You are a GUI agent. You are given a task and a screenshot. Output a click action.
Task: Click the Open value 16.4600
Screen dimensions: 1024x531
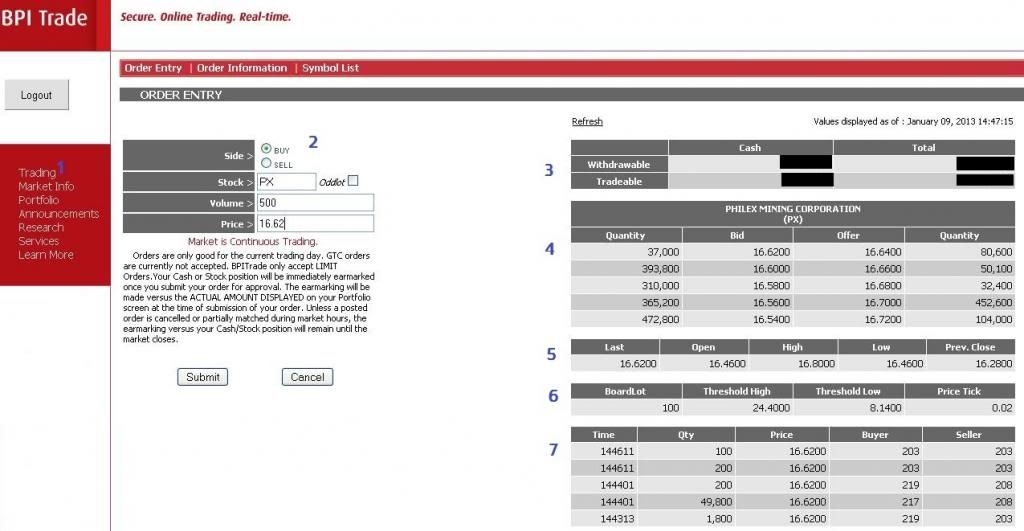point(727,363)
